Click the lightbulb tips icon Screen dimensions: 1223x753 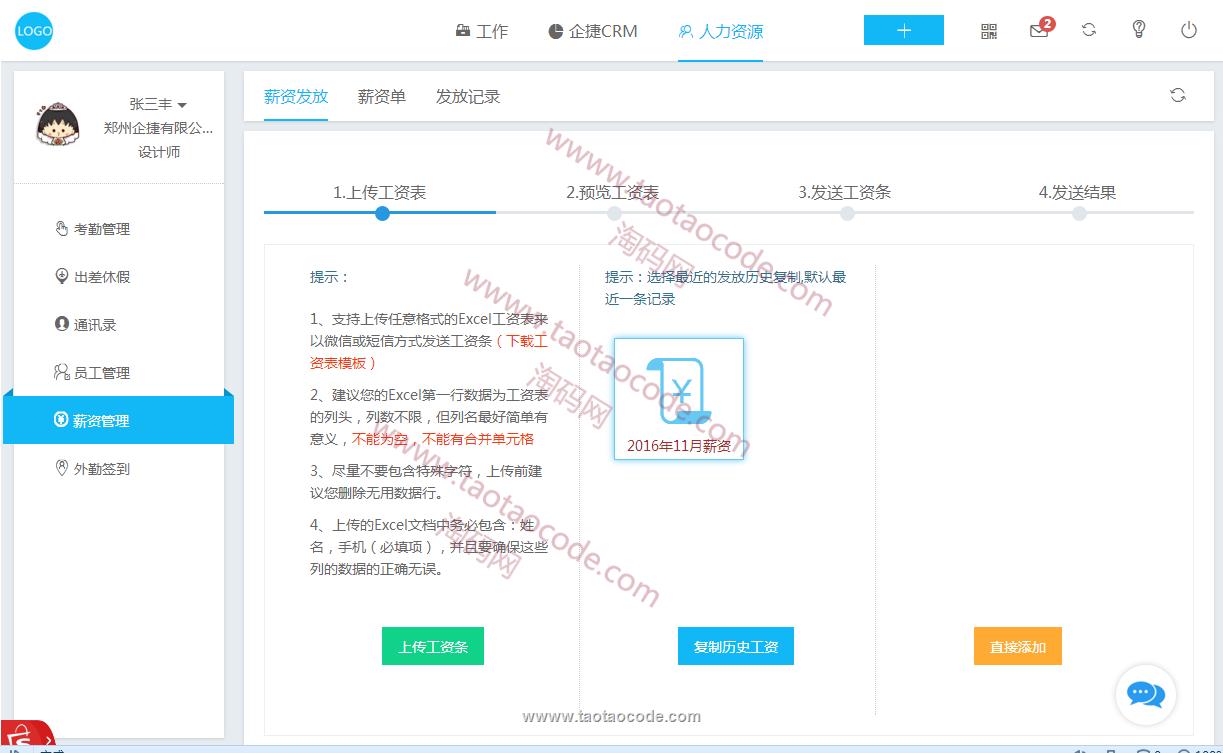[1139, 30]
